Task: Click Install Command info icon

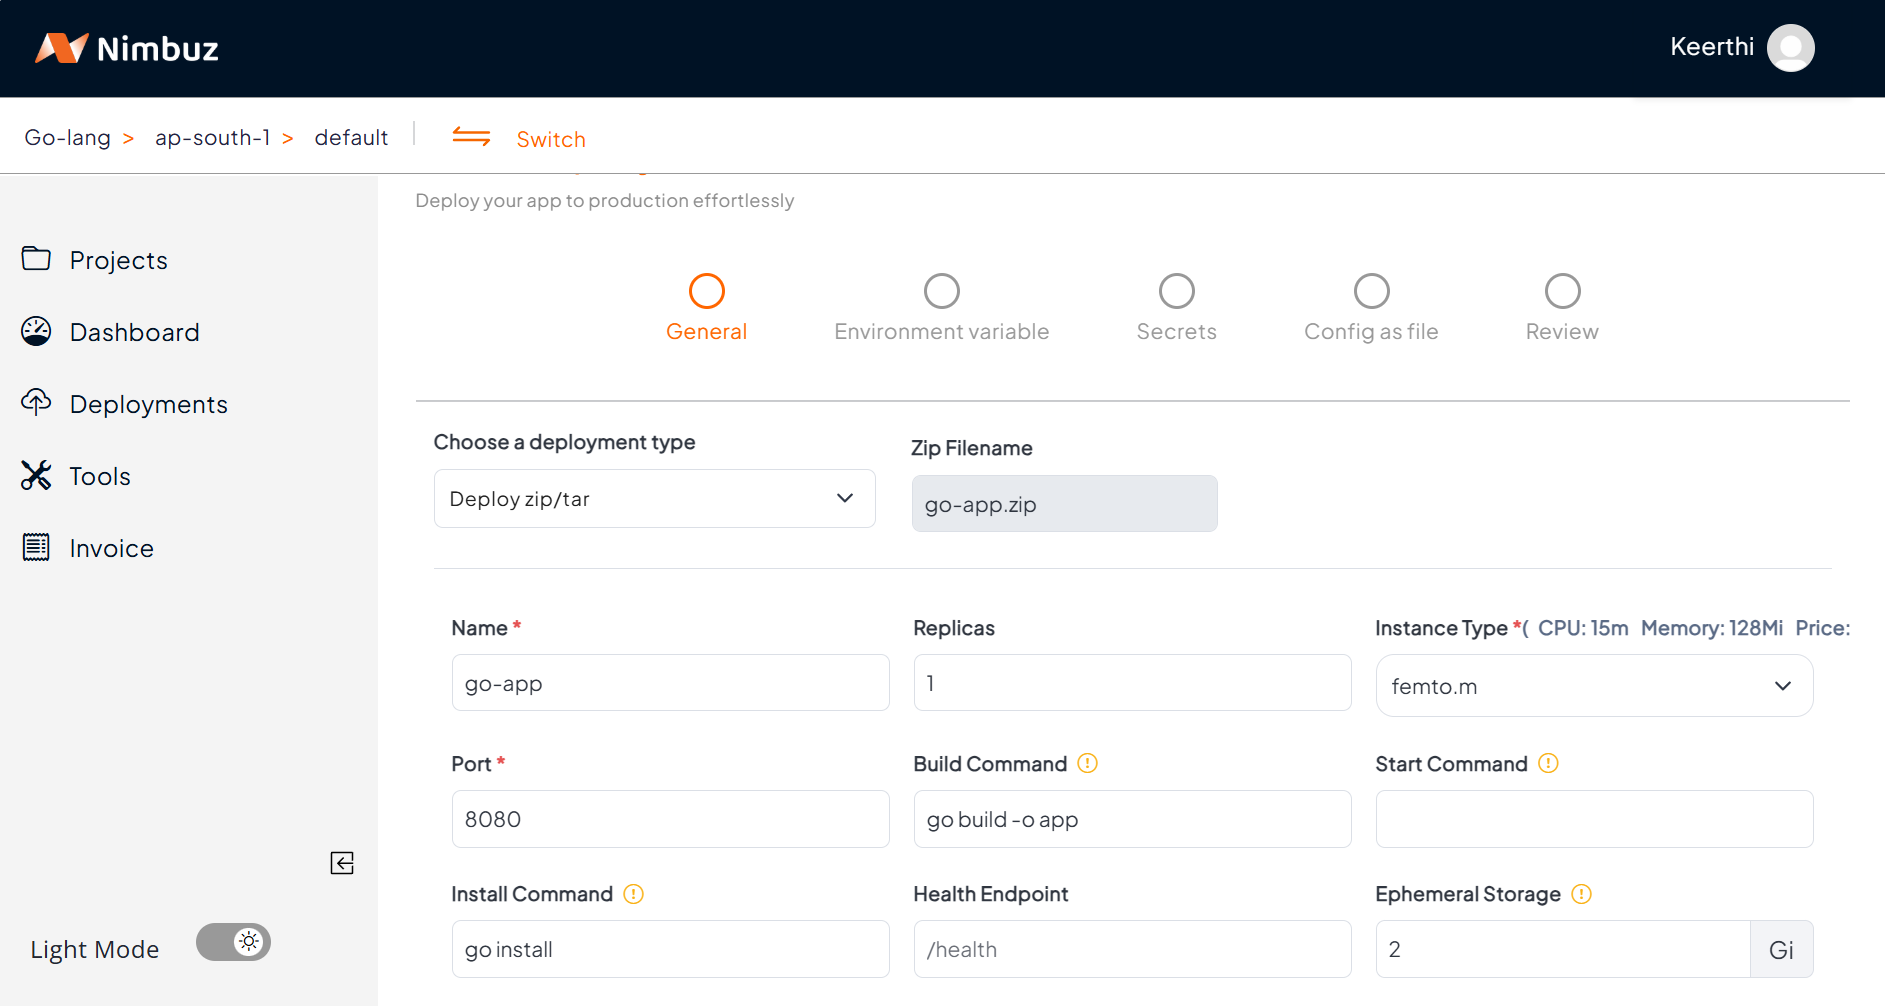Action: (633, 894)
